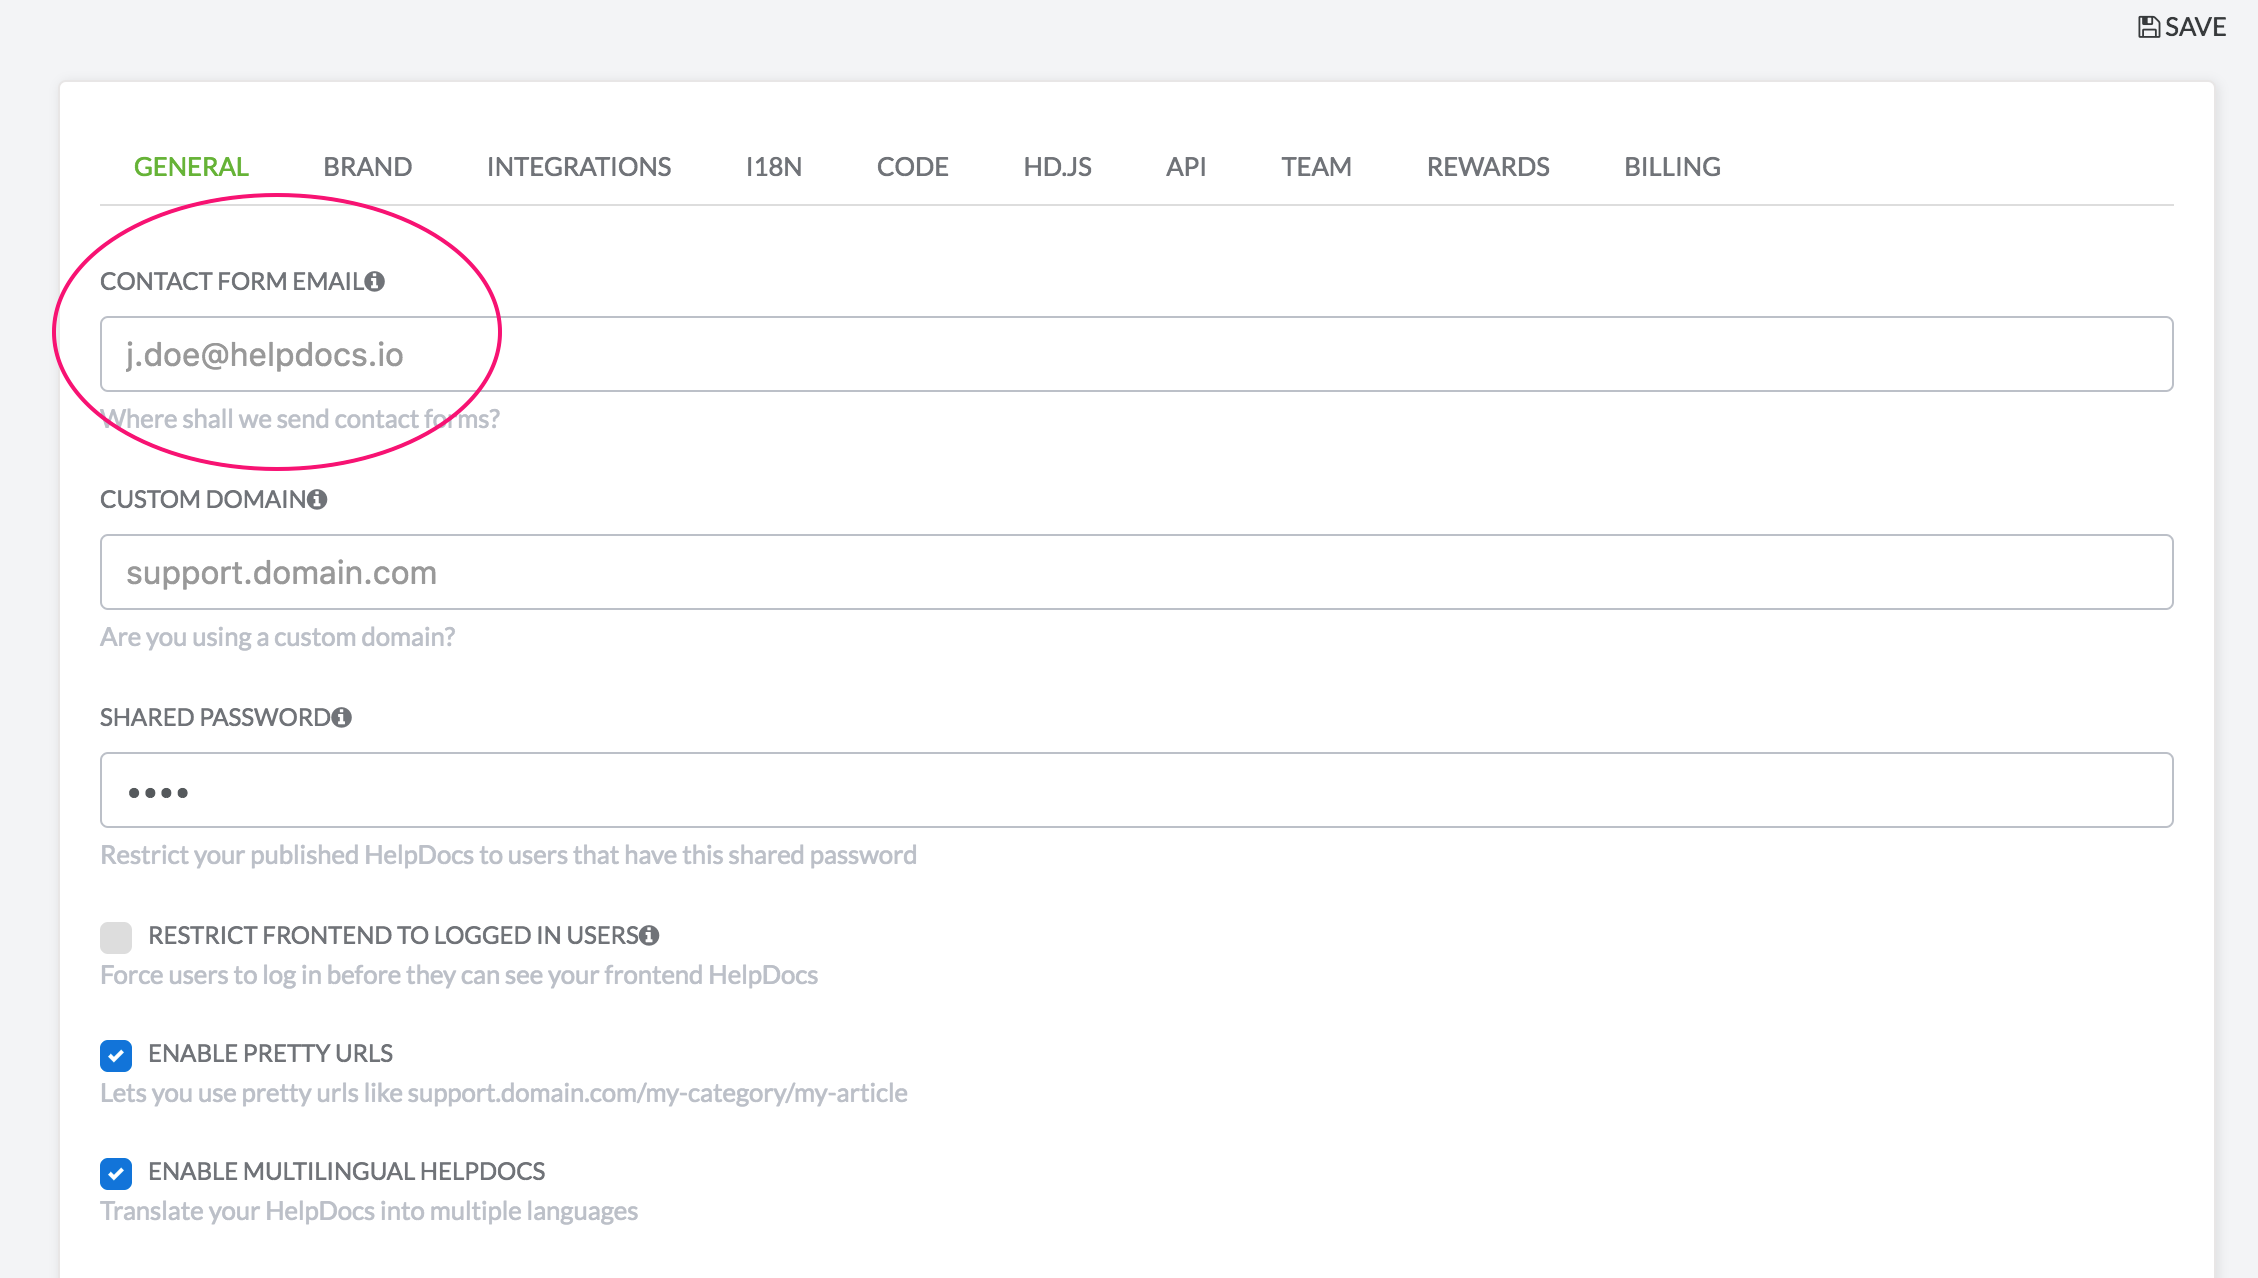View the Rewards tab
The width and height of the screenshot is (2258, 1278).
pos(1487,167)
